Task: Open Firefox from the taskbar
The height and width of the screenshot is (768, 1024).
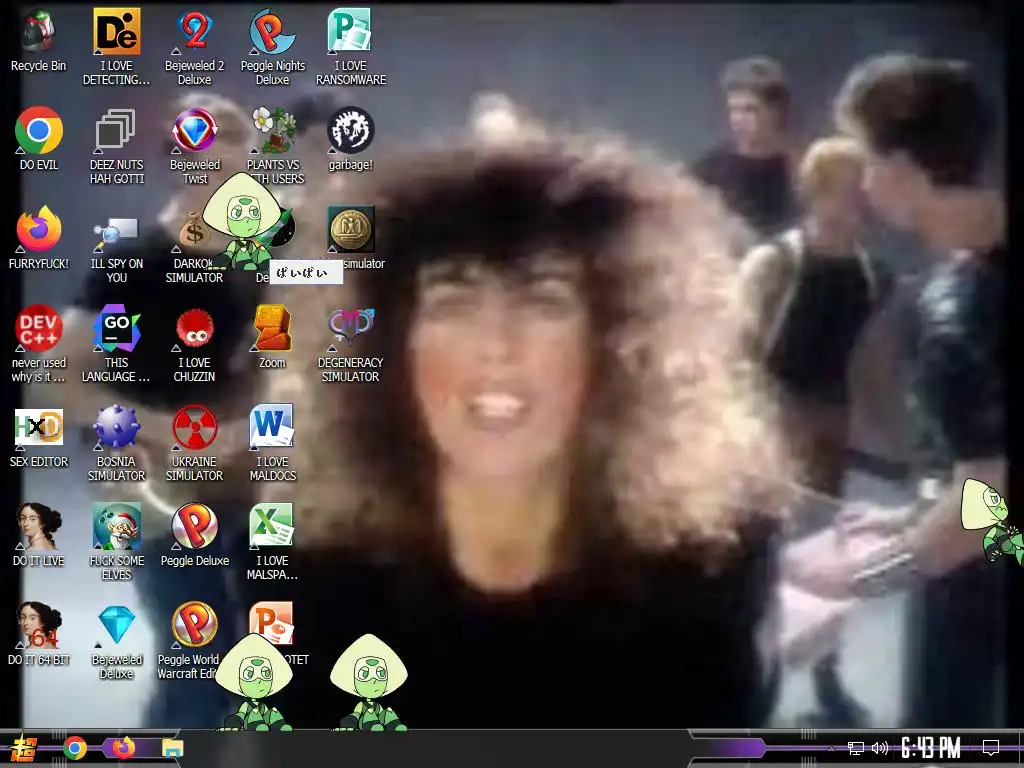Action: point(123,748)
